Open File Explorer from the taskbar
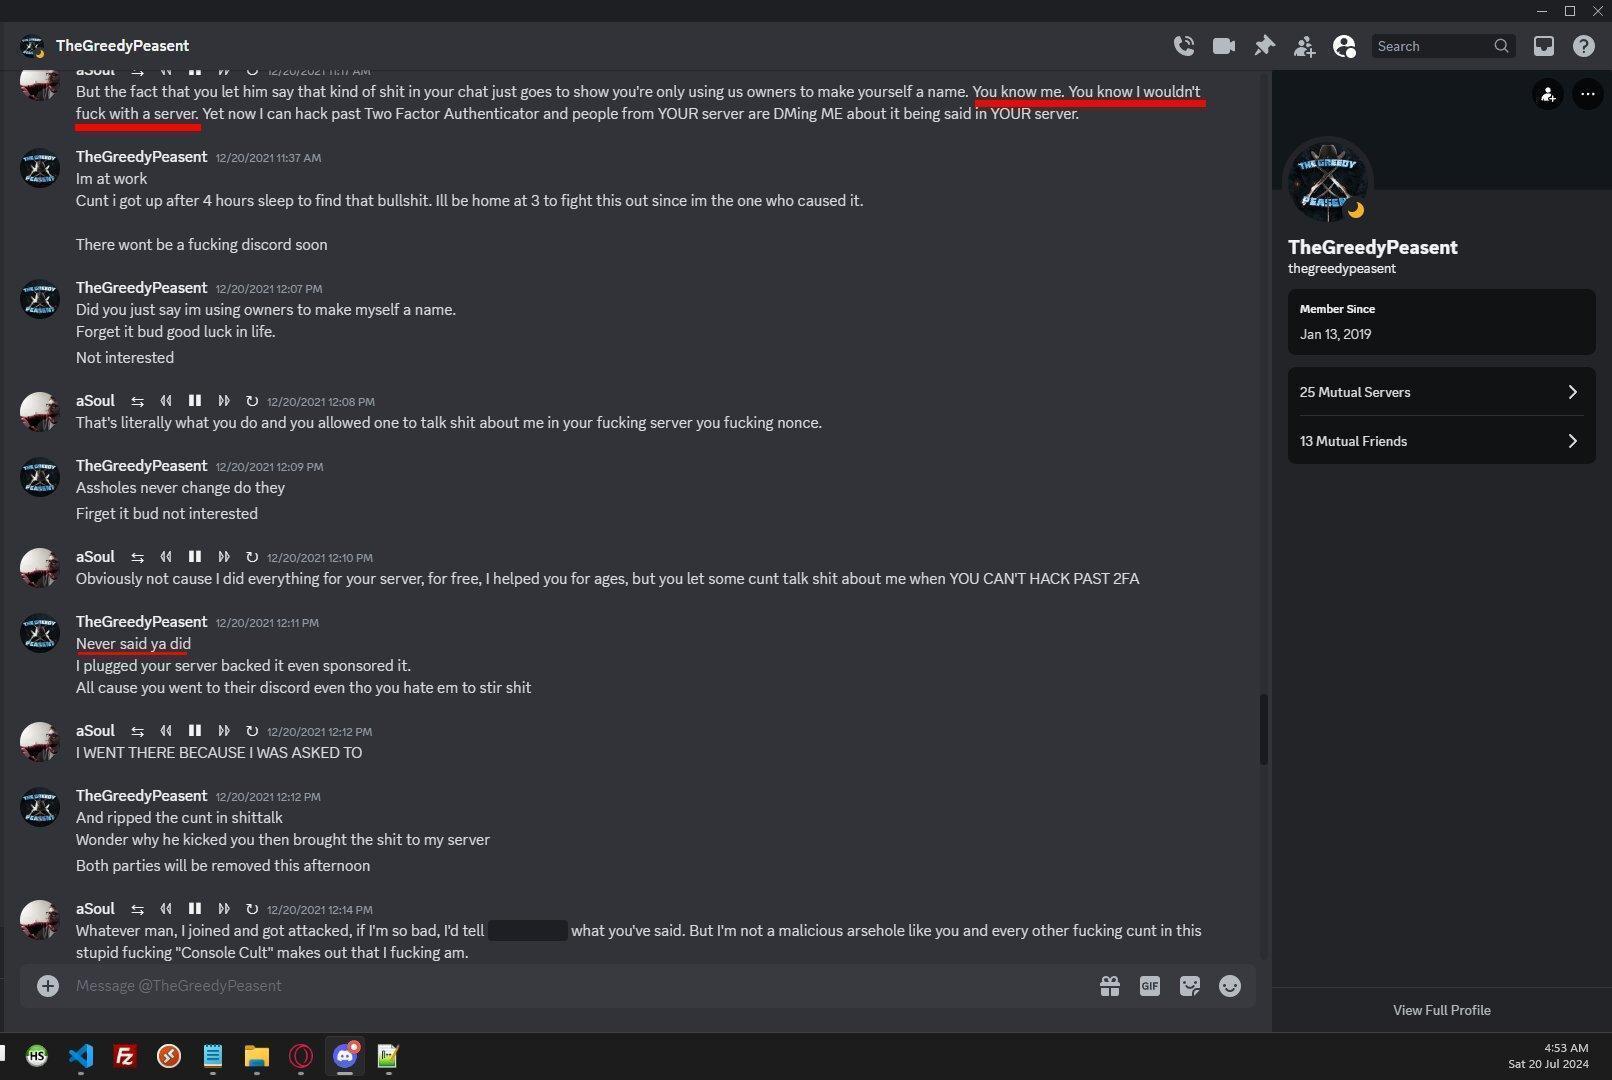The height and width of the screenshot is (1080, 1612). point(257,1056)
